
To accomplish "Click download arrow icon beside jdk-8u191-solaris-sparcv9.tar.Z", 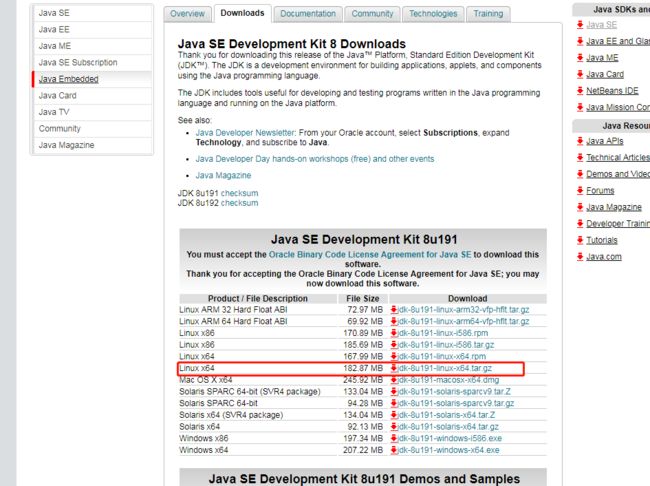I will point(394,391).
